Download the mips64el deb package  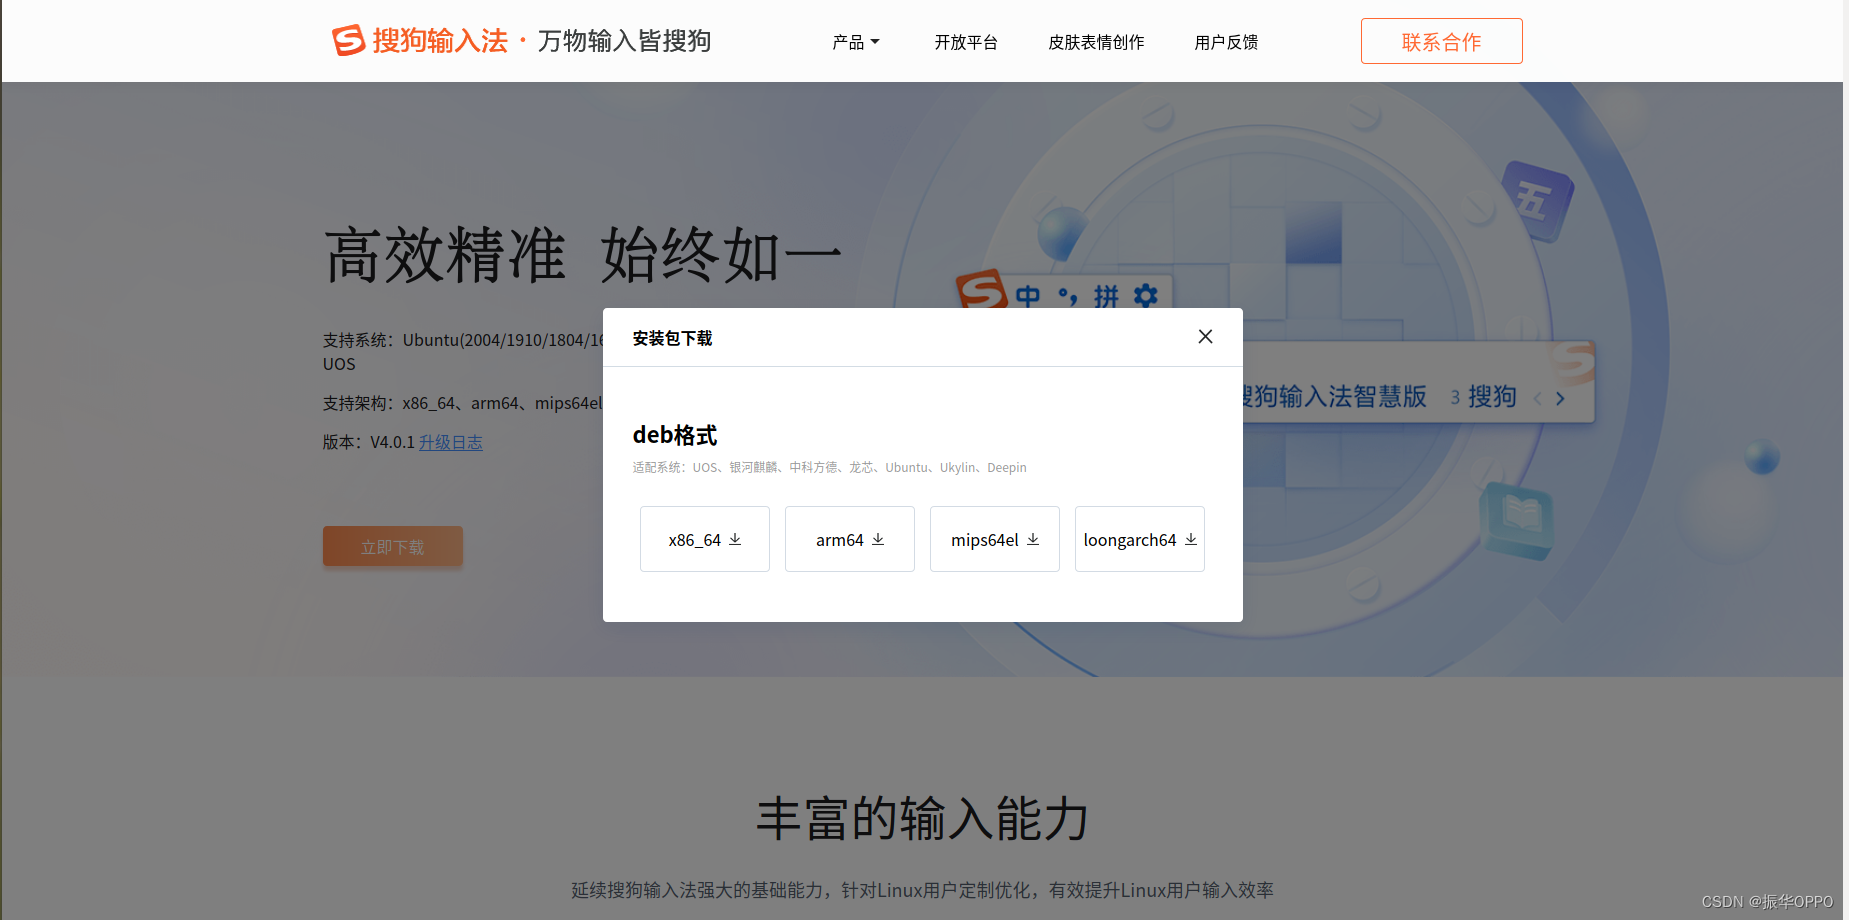tap(994, 539)
